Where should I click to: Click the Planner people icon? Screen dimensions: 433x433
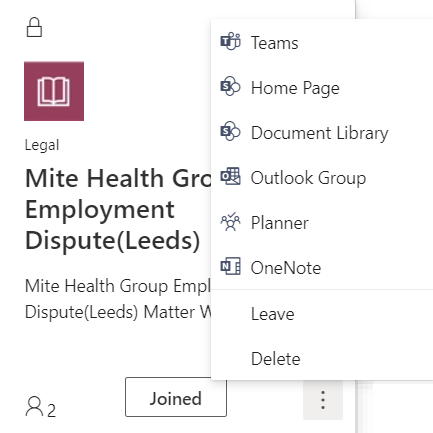[230, 222]
